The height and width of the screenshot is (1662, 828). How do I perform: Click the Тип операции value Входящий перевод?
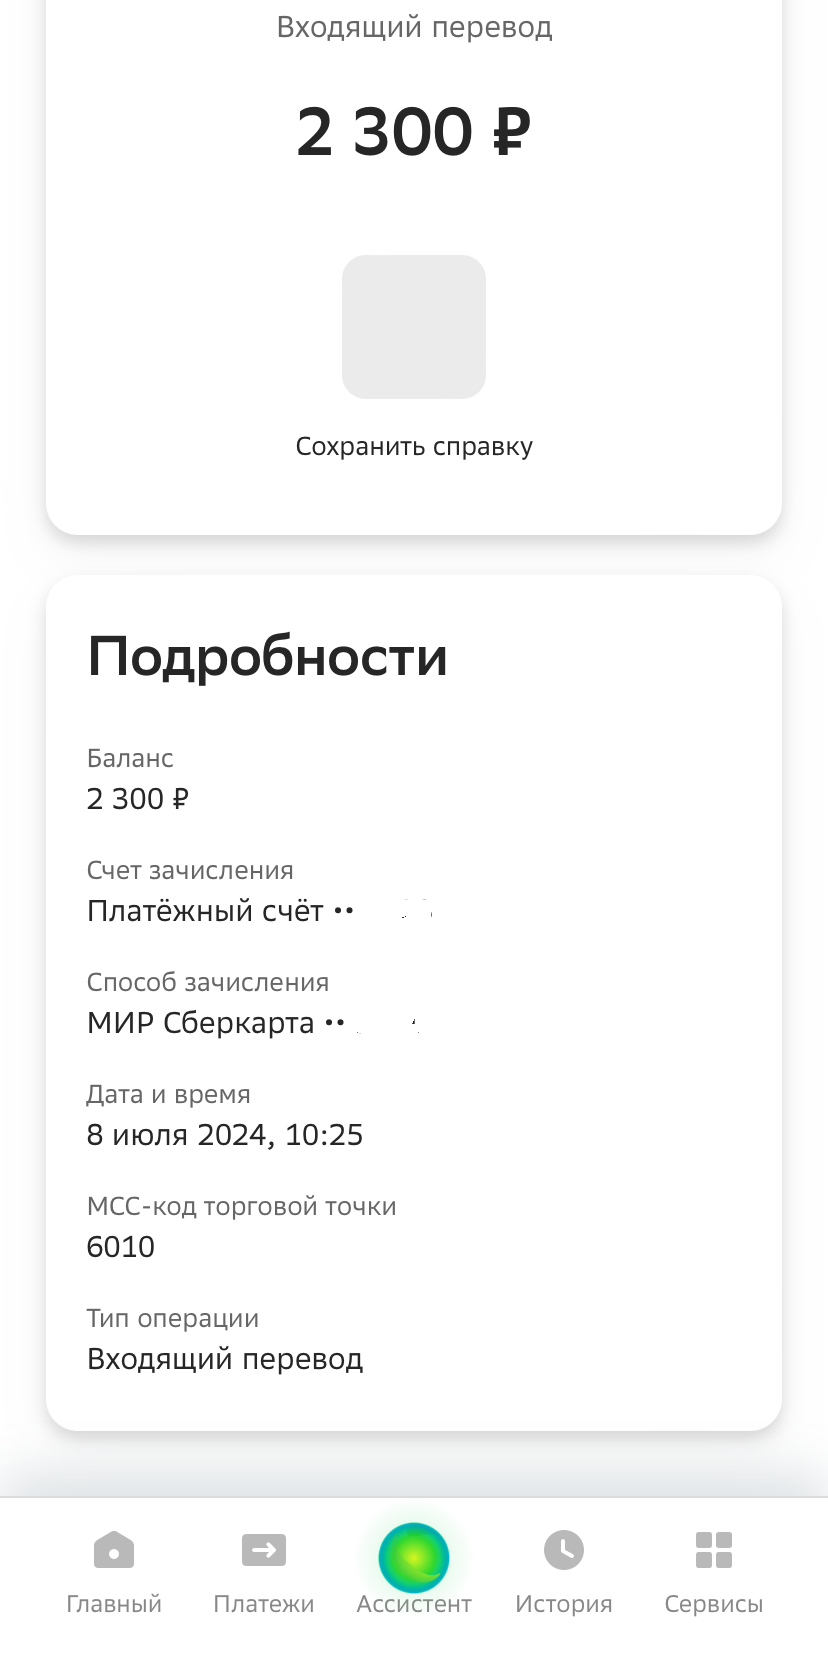click(225, 1359)
